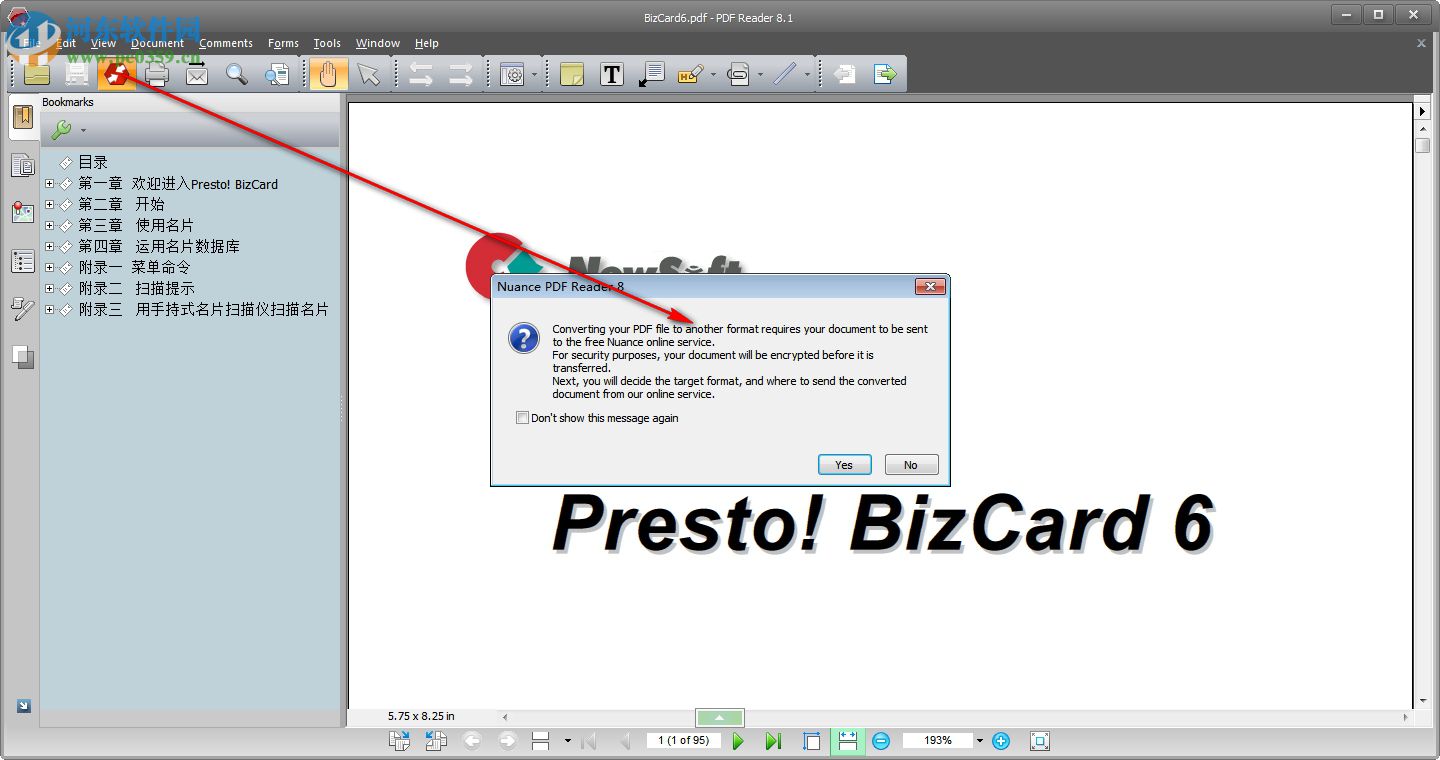Image resolution: width=1440 pixels, height=760 pixels.
Task: Open the Edit menu
Action: [x=66, y=43]
